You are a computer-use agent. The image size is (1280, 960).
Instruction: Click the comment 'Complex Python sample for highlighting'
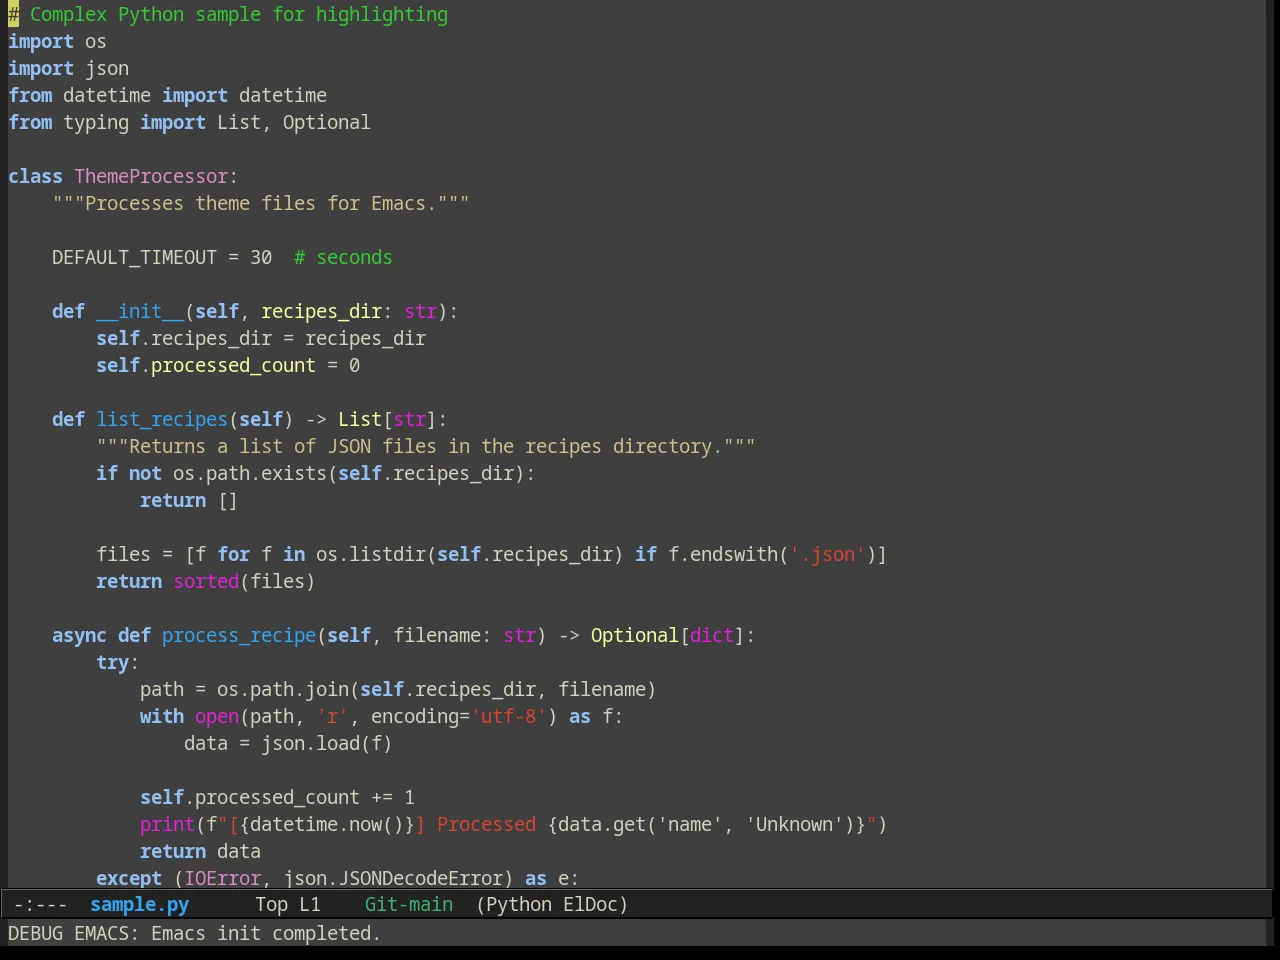(239, 15)
